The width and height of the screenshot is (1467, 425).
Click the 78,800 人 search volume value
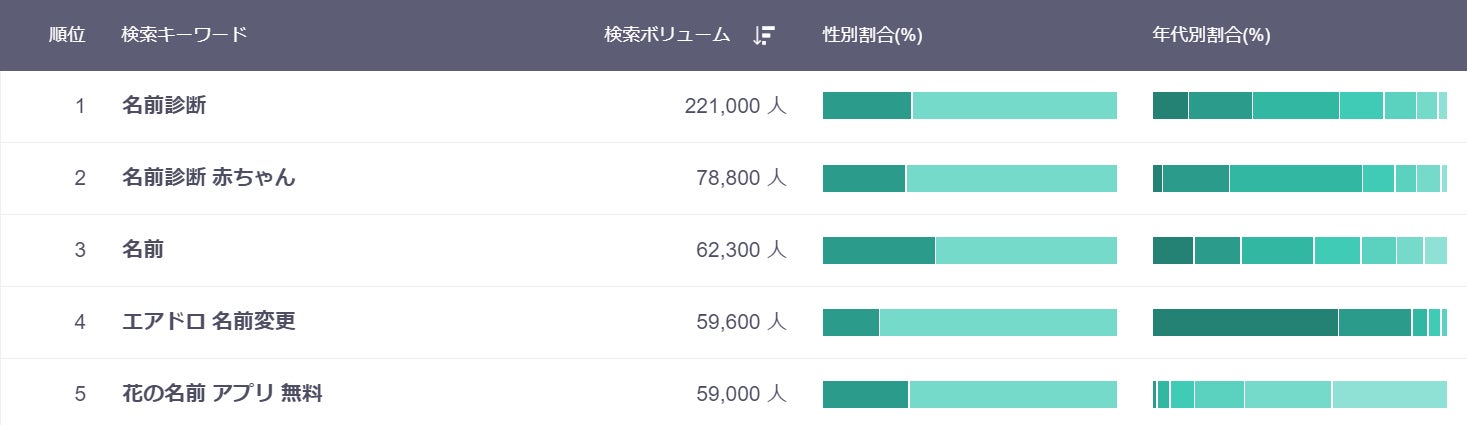pos(741,178)
